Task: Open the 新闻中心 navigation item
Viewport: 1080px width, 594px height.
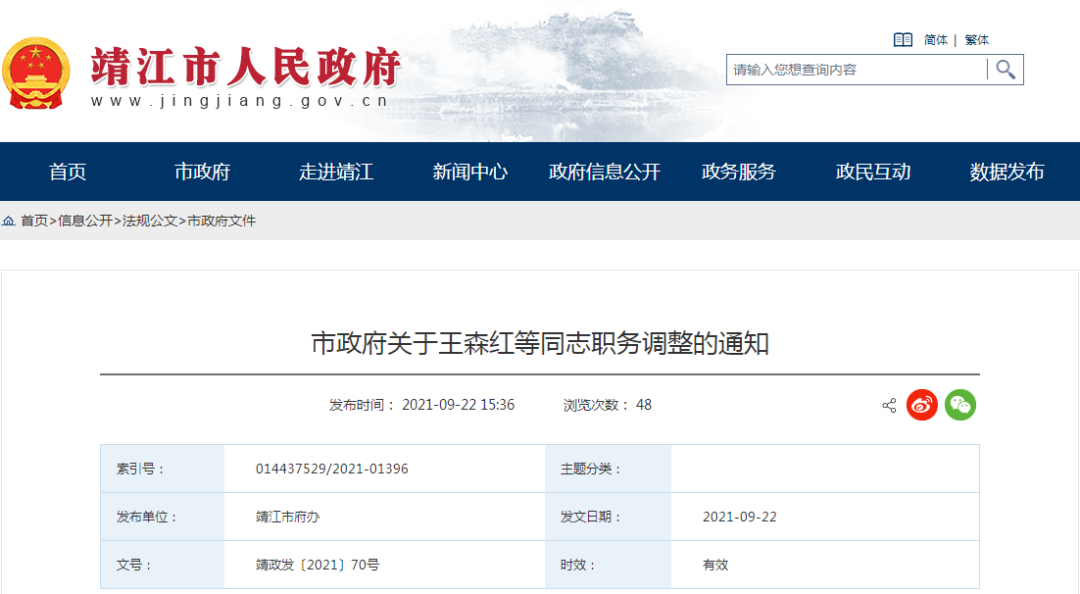Action: [x=470, y=172]
